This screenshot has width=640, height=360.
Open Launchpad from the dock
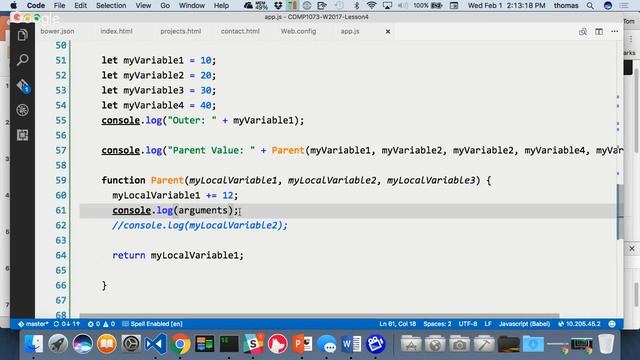pyautogui.click(x=58, y=344)
